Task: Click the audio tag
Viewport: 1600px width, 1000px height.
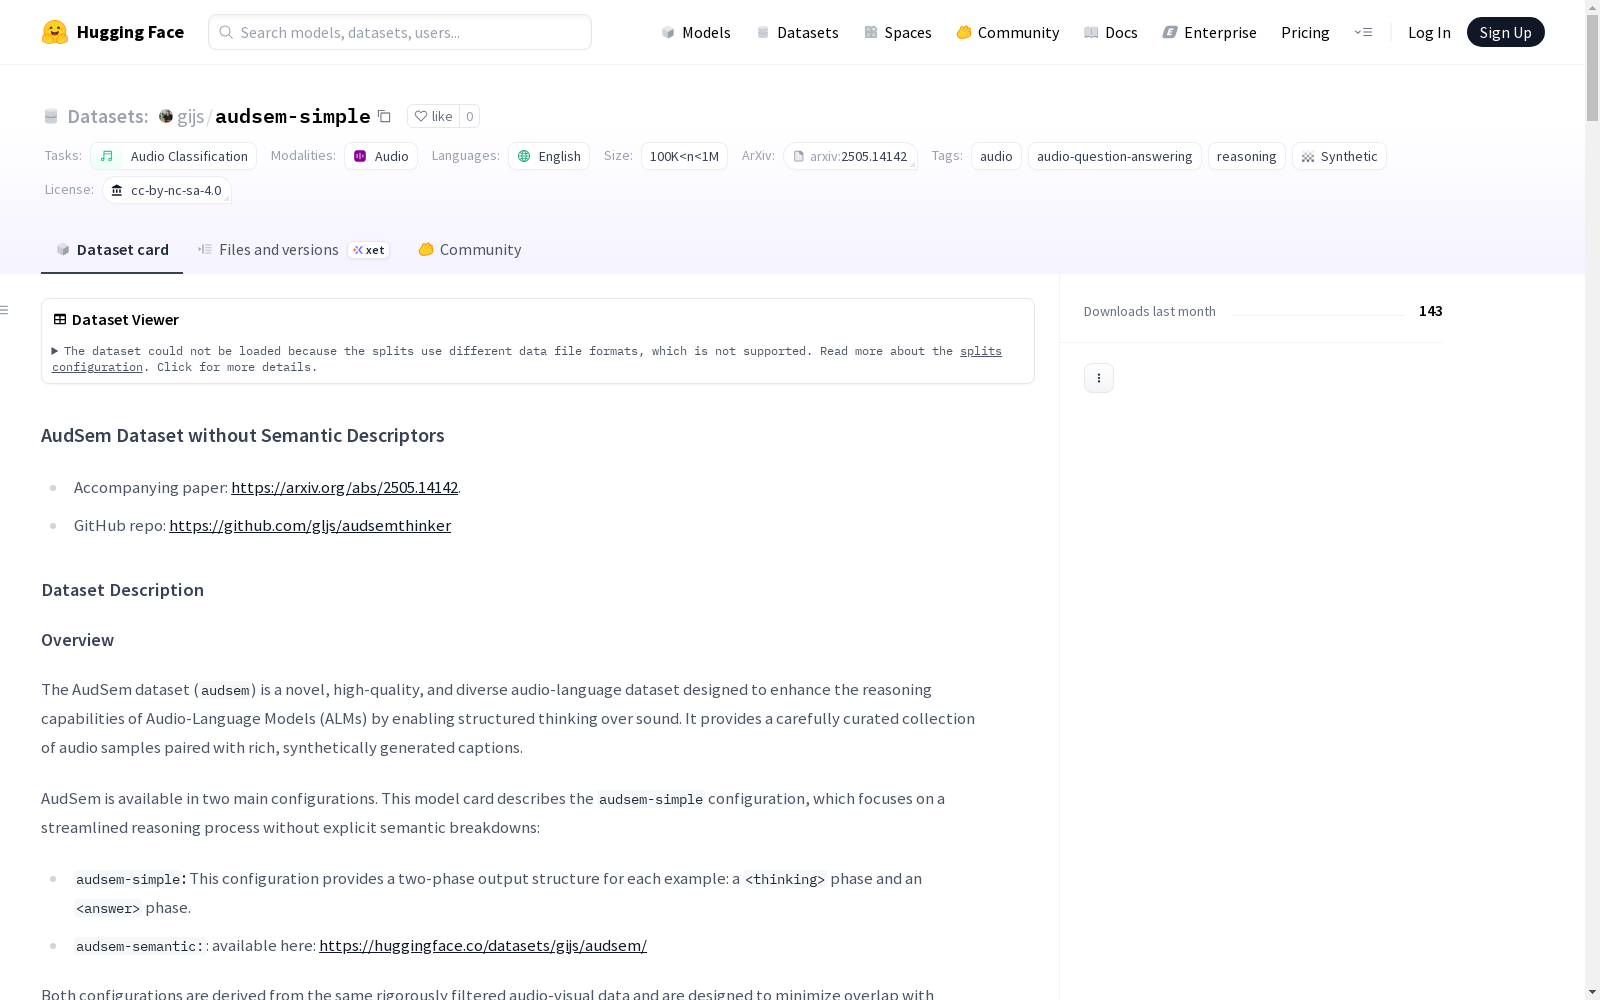Action: [x=996, y=156]
